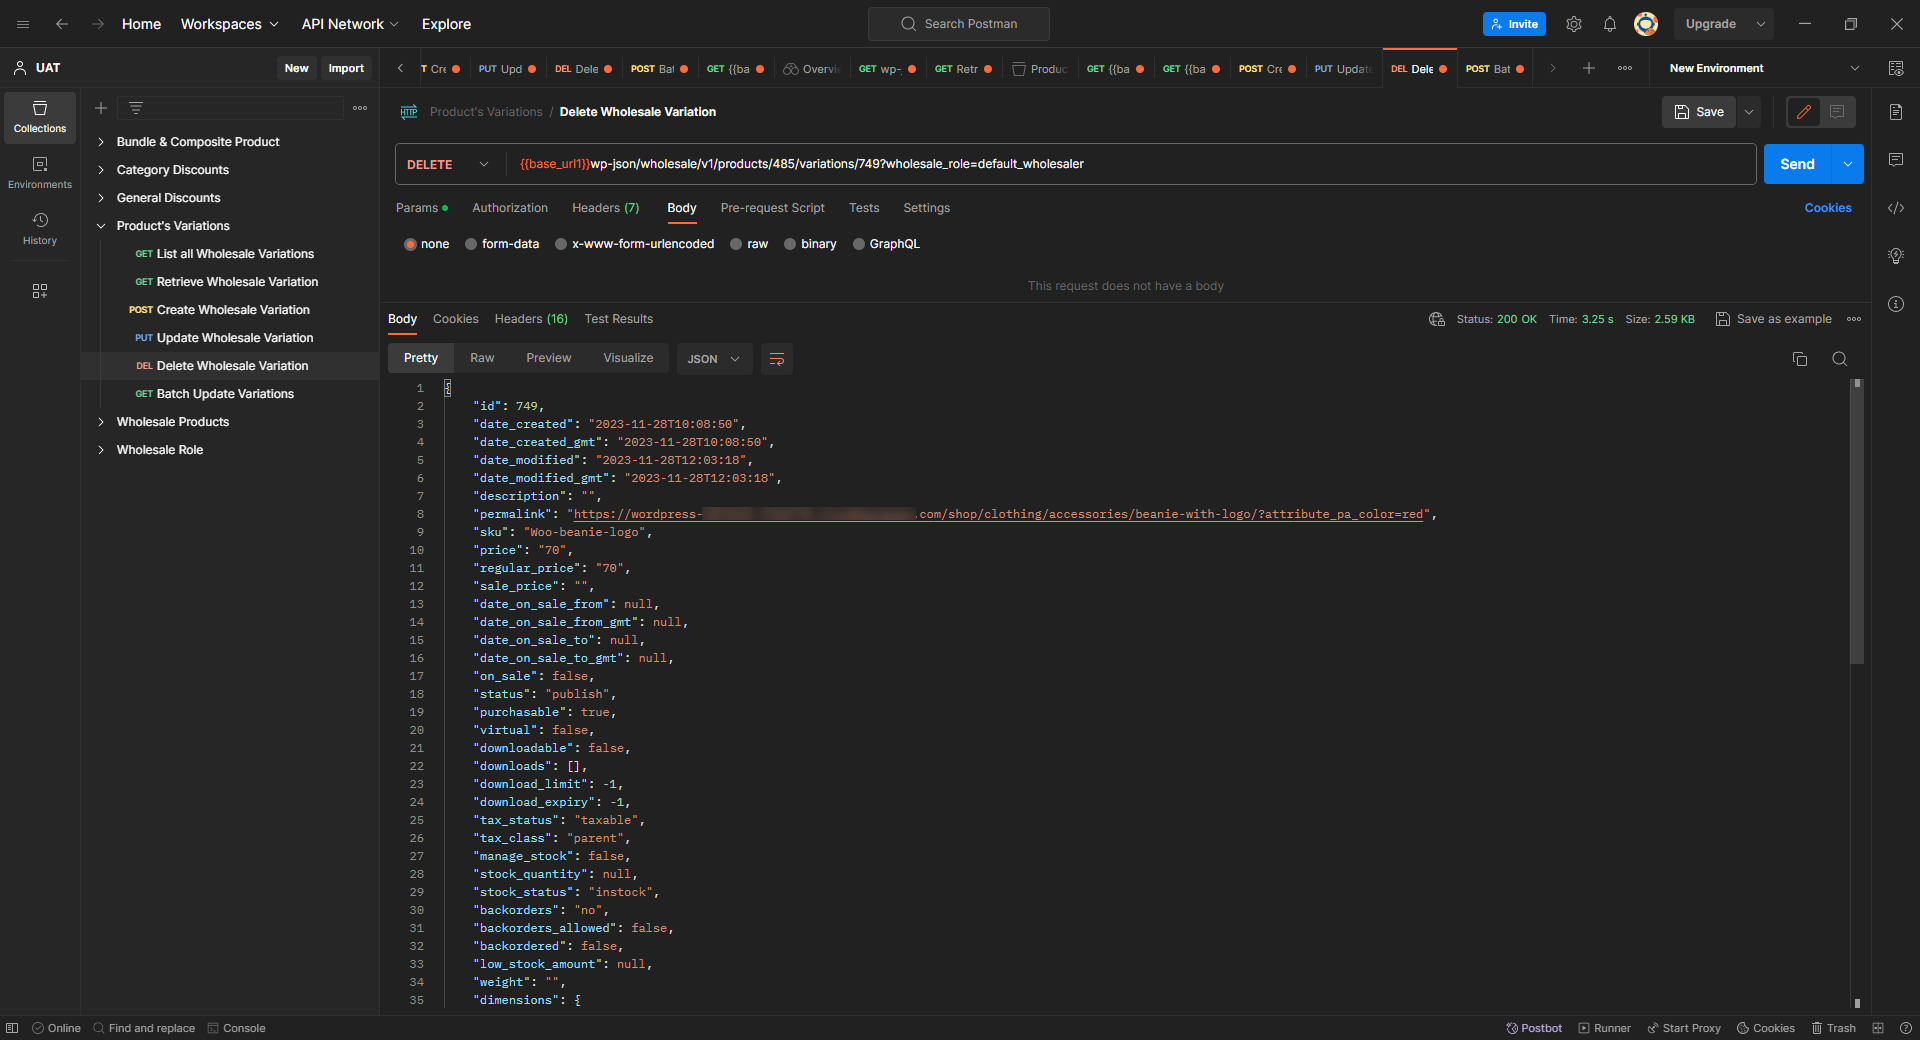The height and width of the screenshot is (1040, 1920).
Task: Create new collection with plus icon
Action: point(101,108)
